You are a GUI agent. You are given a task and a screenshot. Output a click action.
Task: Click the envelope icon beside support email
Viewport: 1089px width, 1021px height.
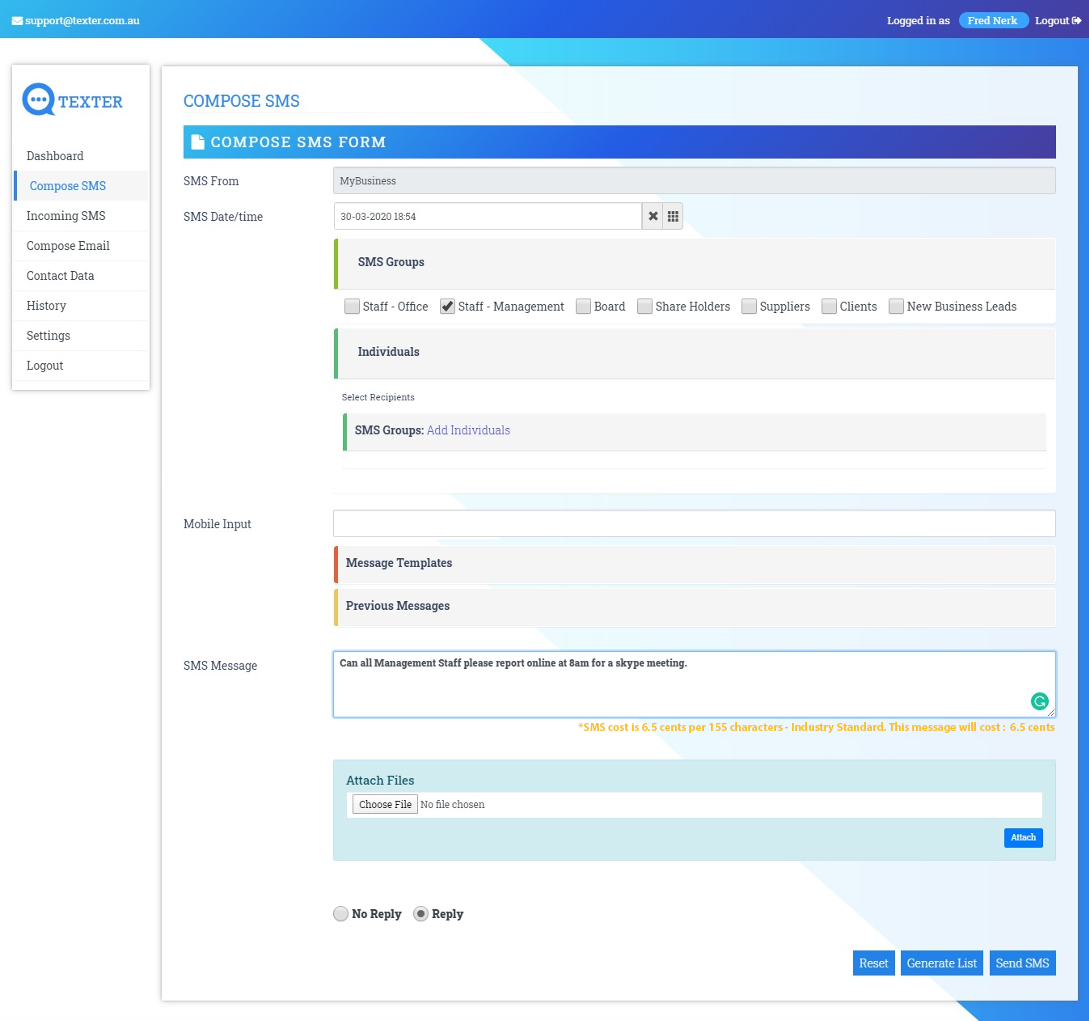coord(17,21)
